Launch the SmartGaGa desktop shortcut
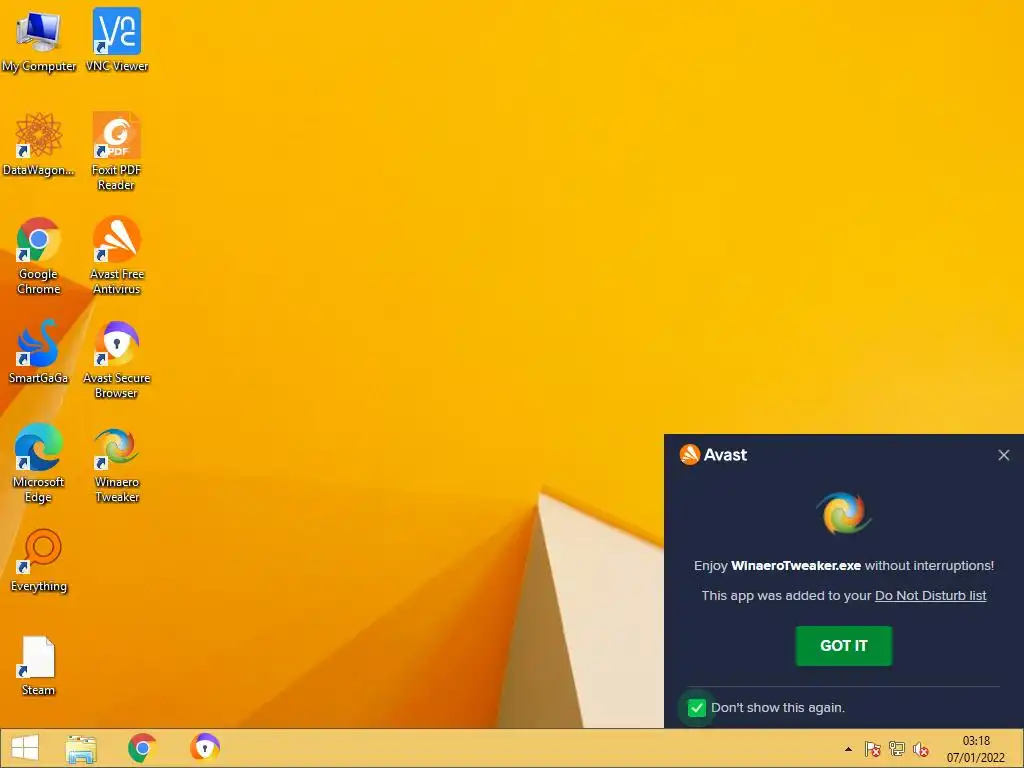The image size is (1024, 768). click(39, 352)
